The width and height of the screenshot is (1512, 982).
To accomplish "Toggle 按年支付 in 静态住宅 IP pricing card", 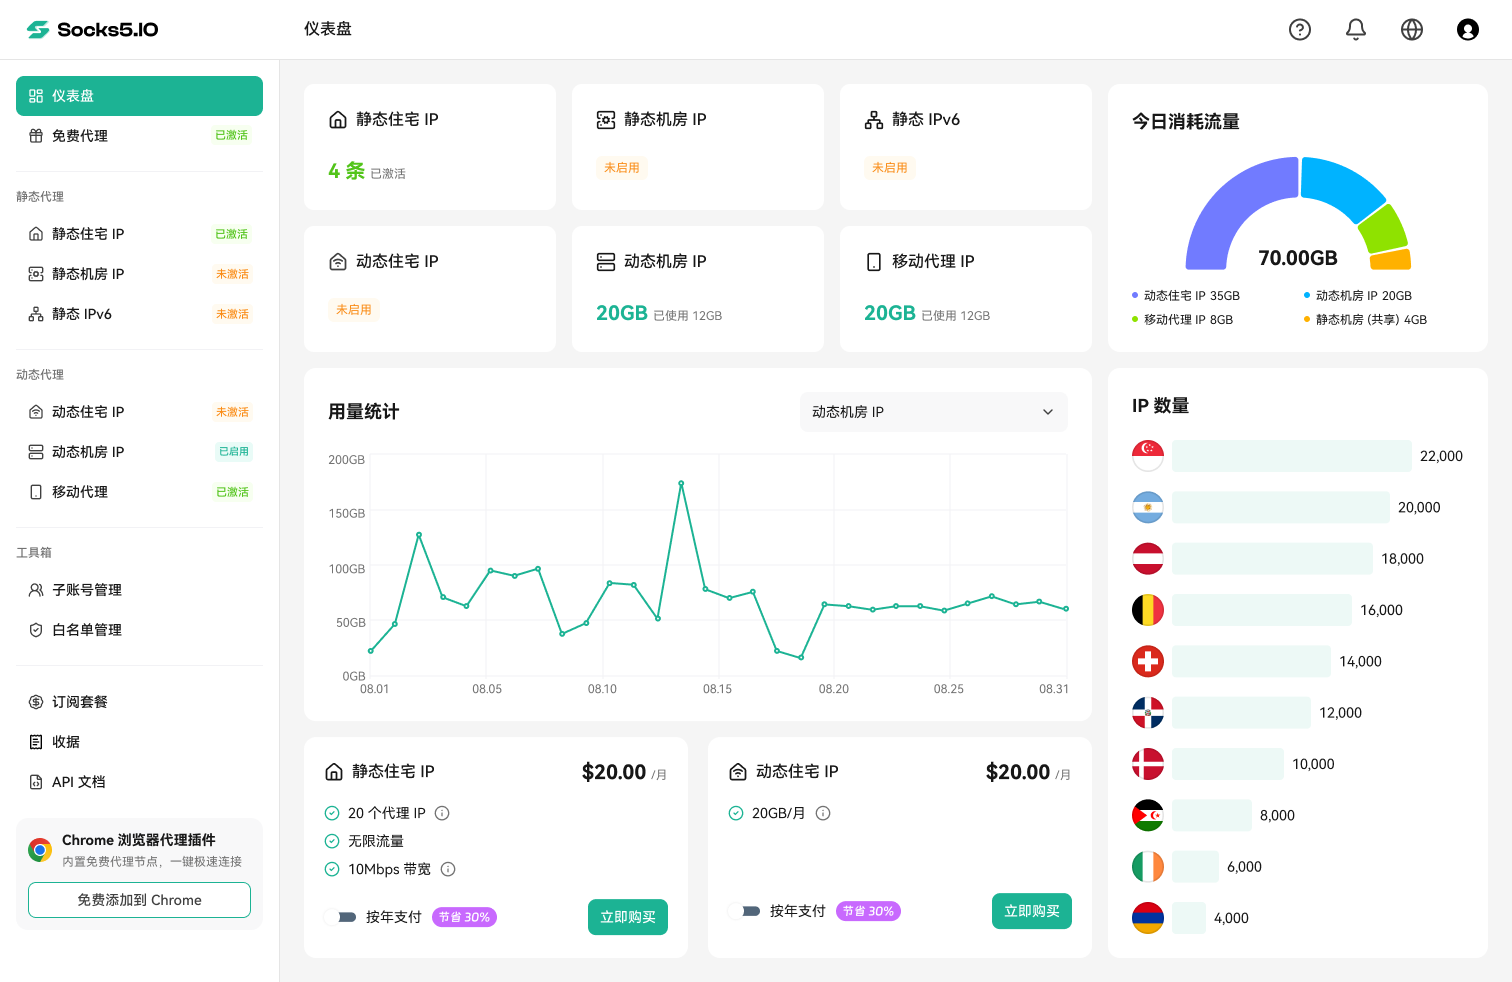I will point(340,917).
